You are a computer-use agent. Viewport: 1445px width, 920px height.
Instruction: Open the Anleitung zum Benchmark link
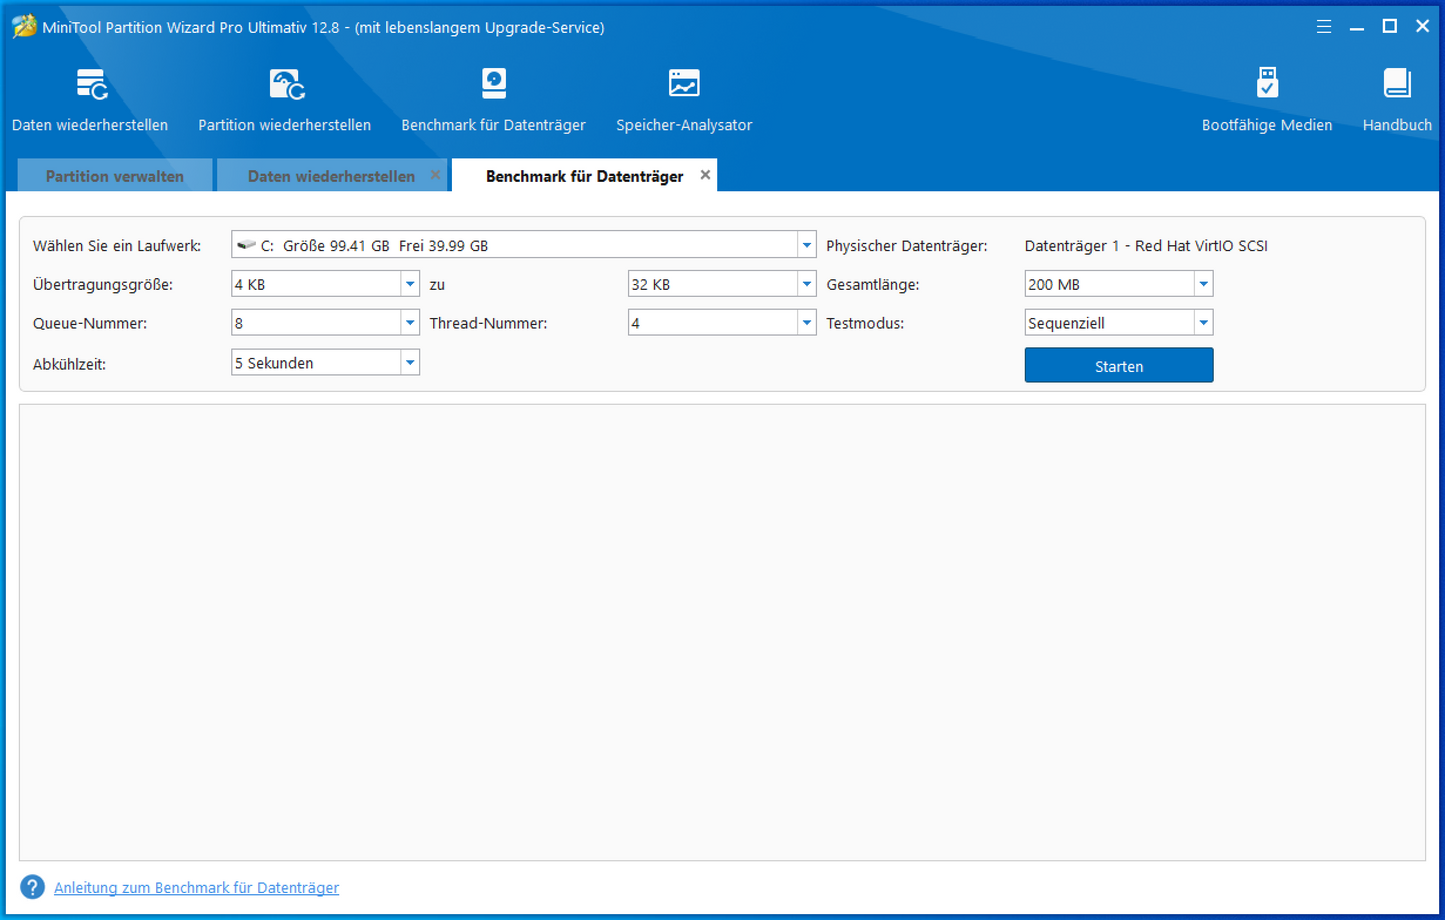(x=196, y=888)
